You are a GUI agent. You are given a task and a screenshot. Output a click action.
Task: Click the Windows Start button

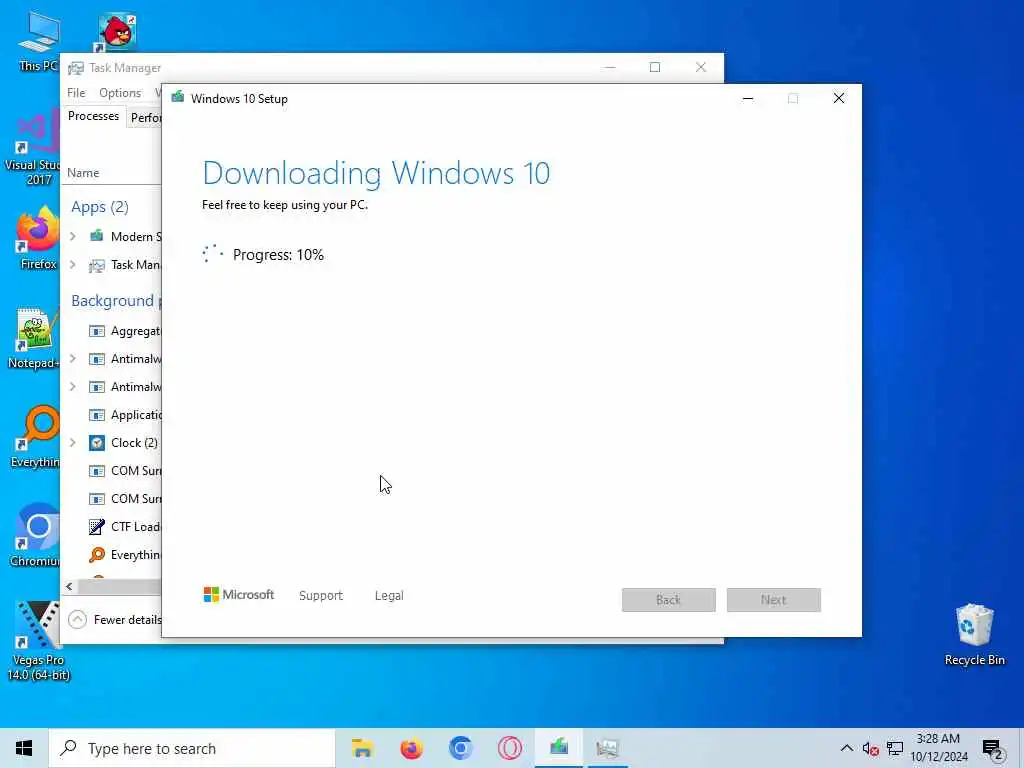click(x=24, y=748)
